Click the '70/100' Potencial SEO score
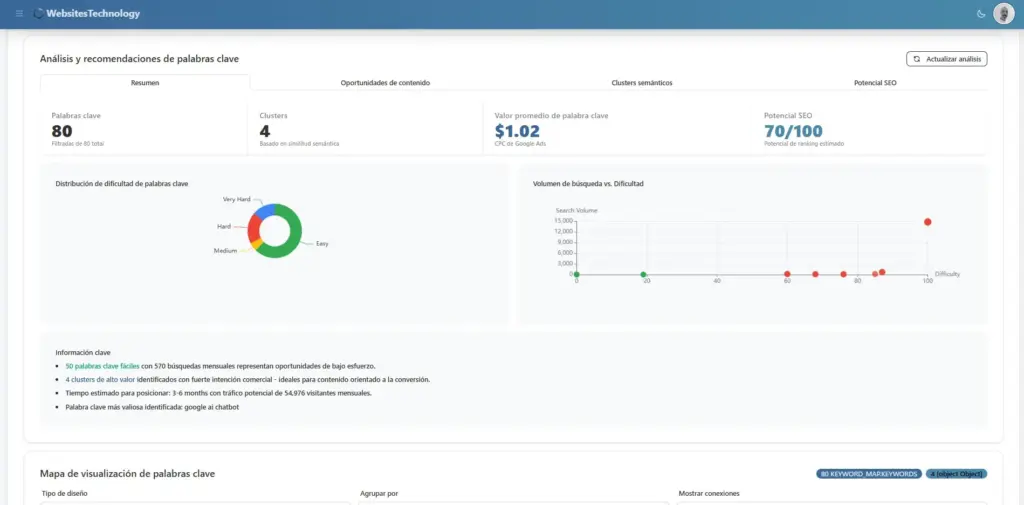 [x=793, y=131]
